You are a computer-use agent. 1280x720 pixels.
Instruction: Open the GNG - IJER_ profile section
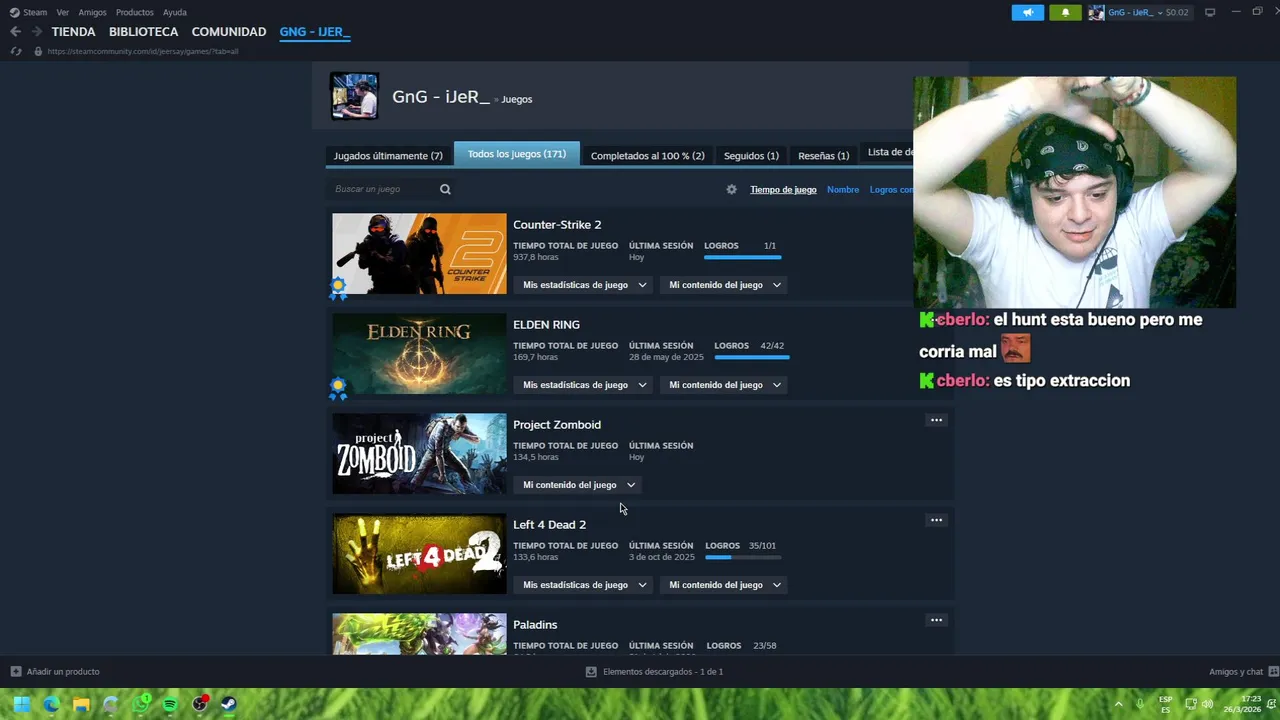[314, 32]
